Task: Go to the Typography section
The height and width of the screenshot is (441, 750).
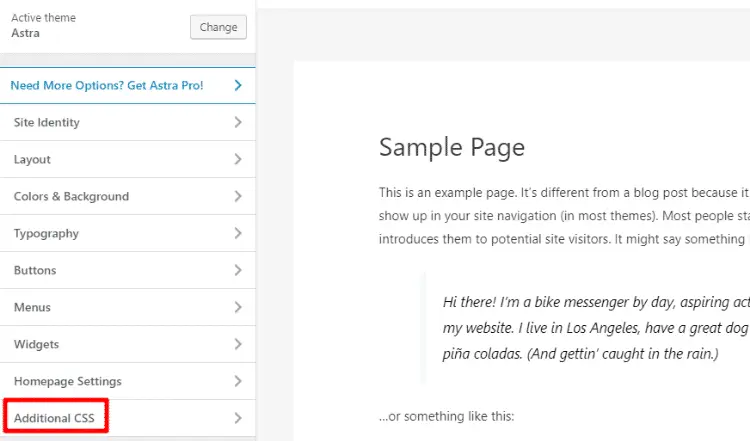Action: (x=46, y=233)
